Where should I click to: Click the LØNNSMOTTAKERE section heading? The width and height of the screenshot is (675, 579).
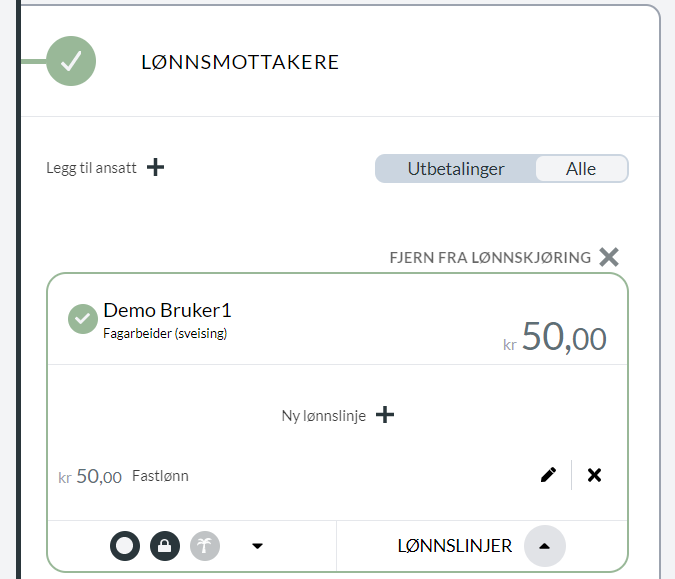click(240, 62)
